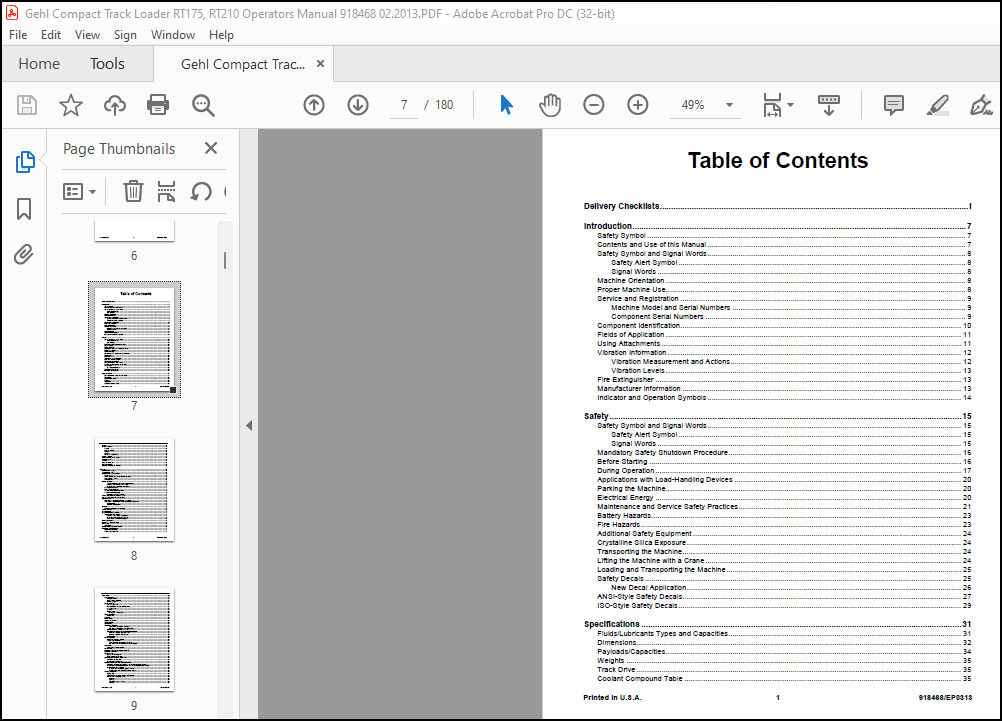Choose the selection arrow tool
This screenshot has width=1002, height=721.
506,105
